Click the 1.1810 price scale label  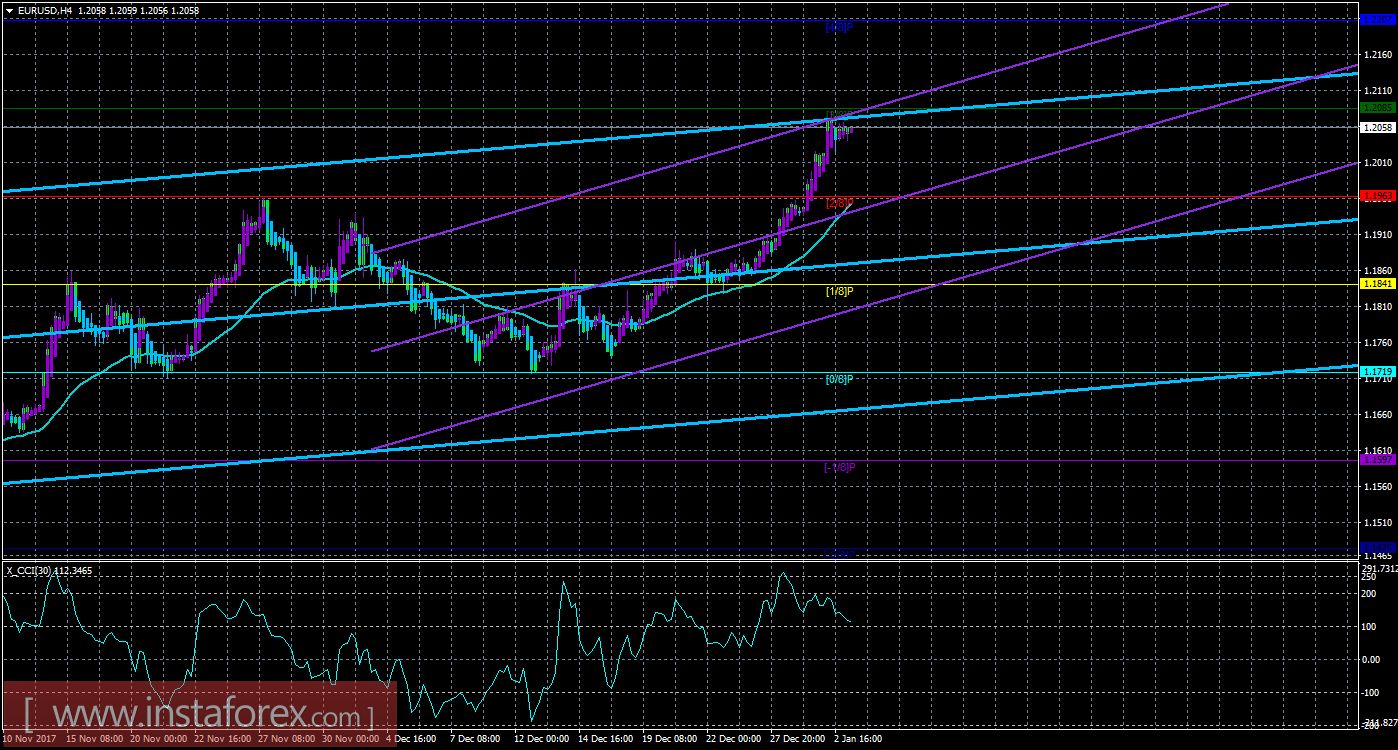click(x=1377, y=307)
